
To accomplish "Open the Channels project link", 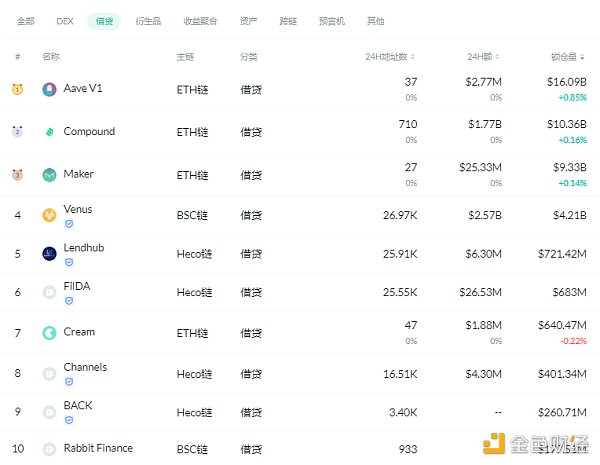I will pyautogui.click(x=85, y=367).
